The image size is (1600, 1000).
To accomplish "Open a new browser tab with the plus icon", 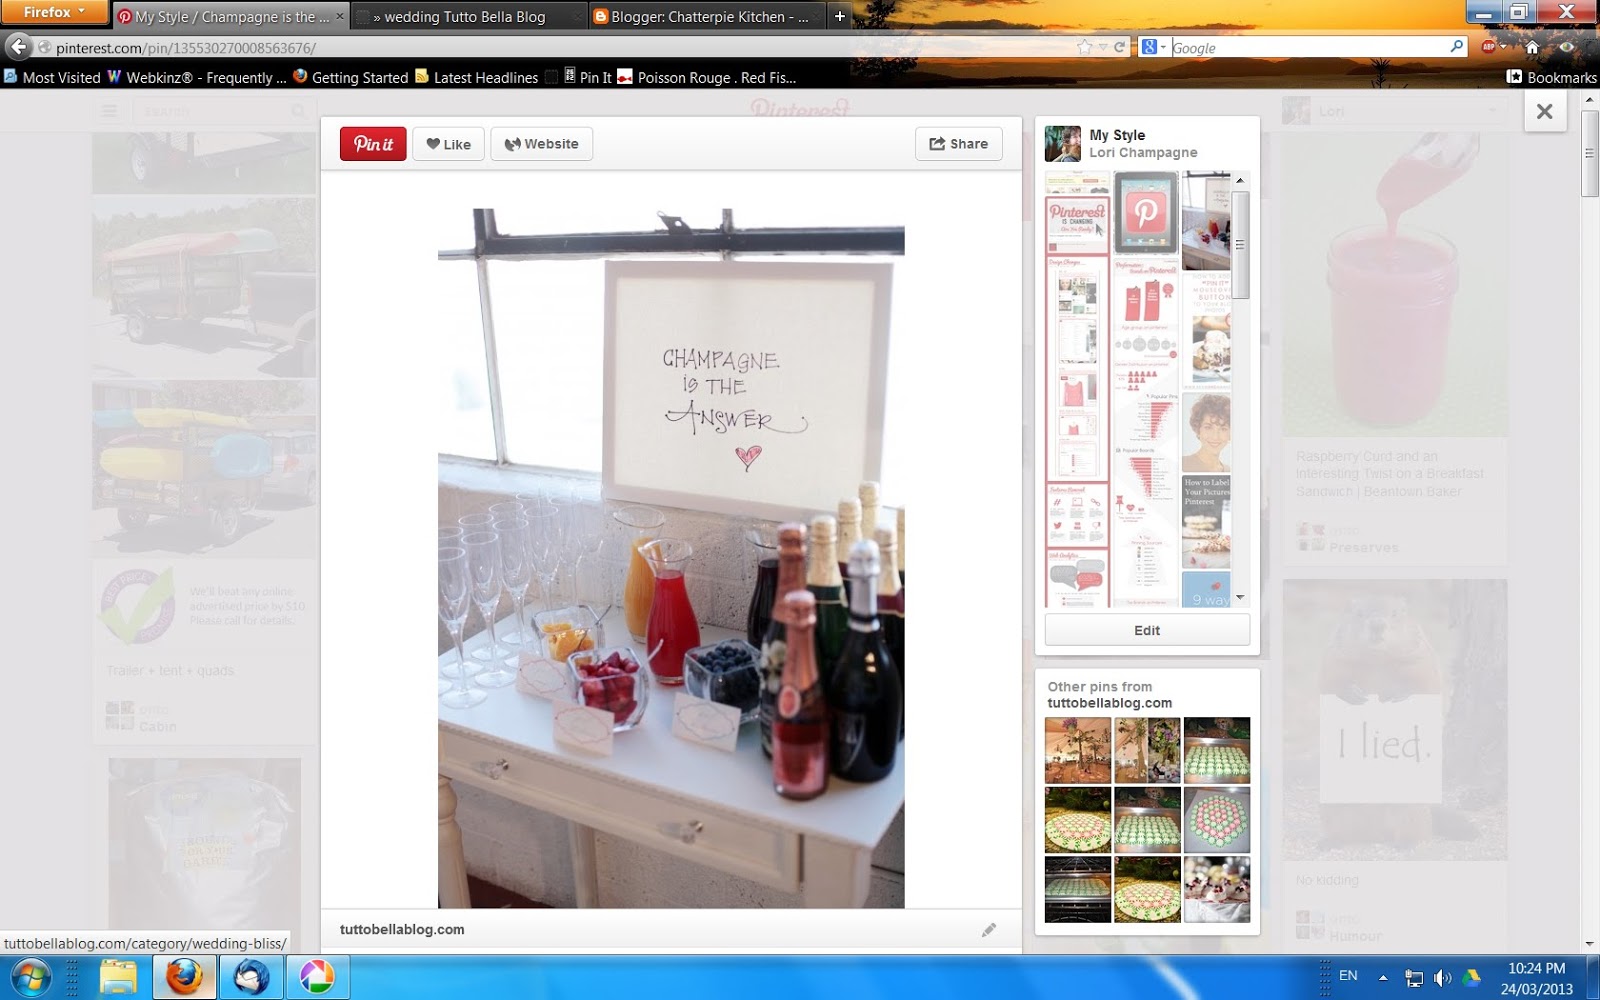I will (x=838, y=16).
